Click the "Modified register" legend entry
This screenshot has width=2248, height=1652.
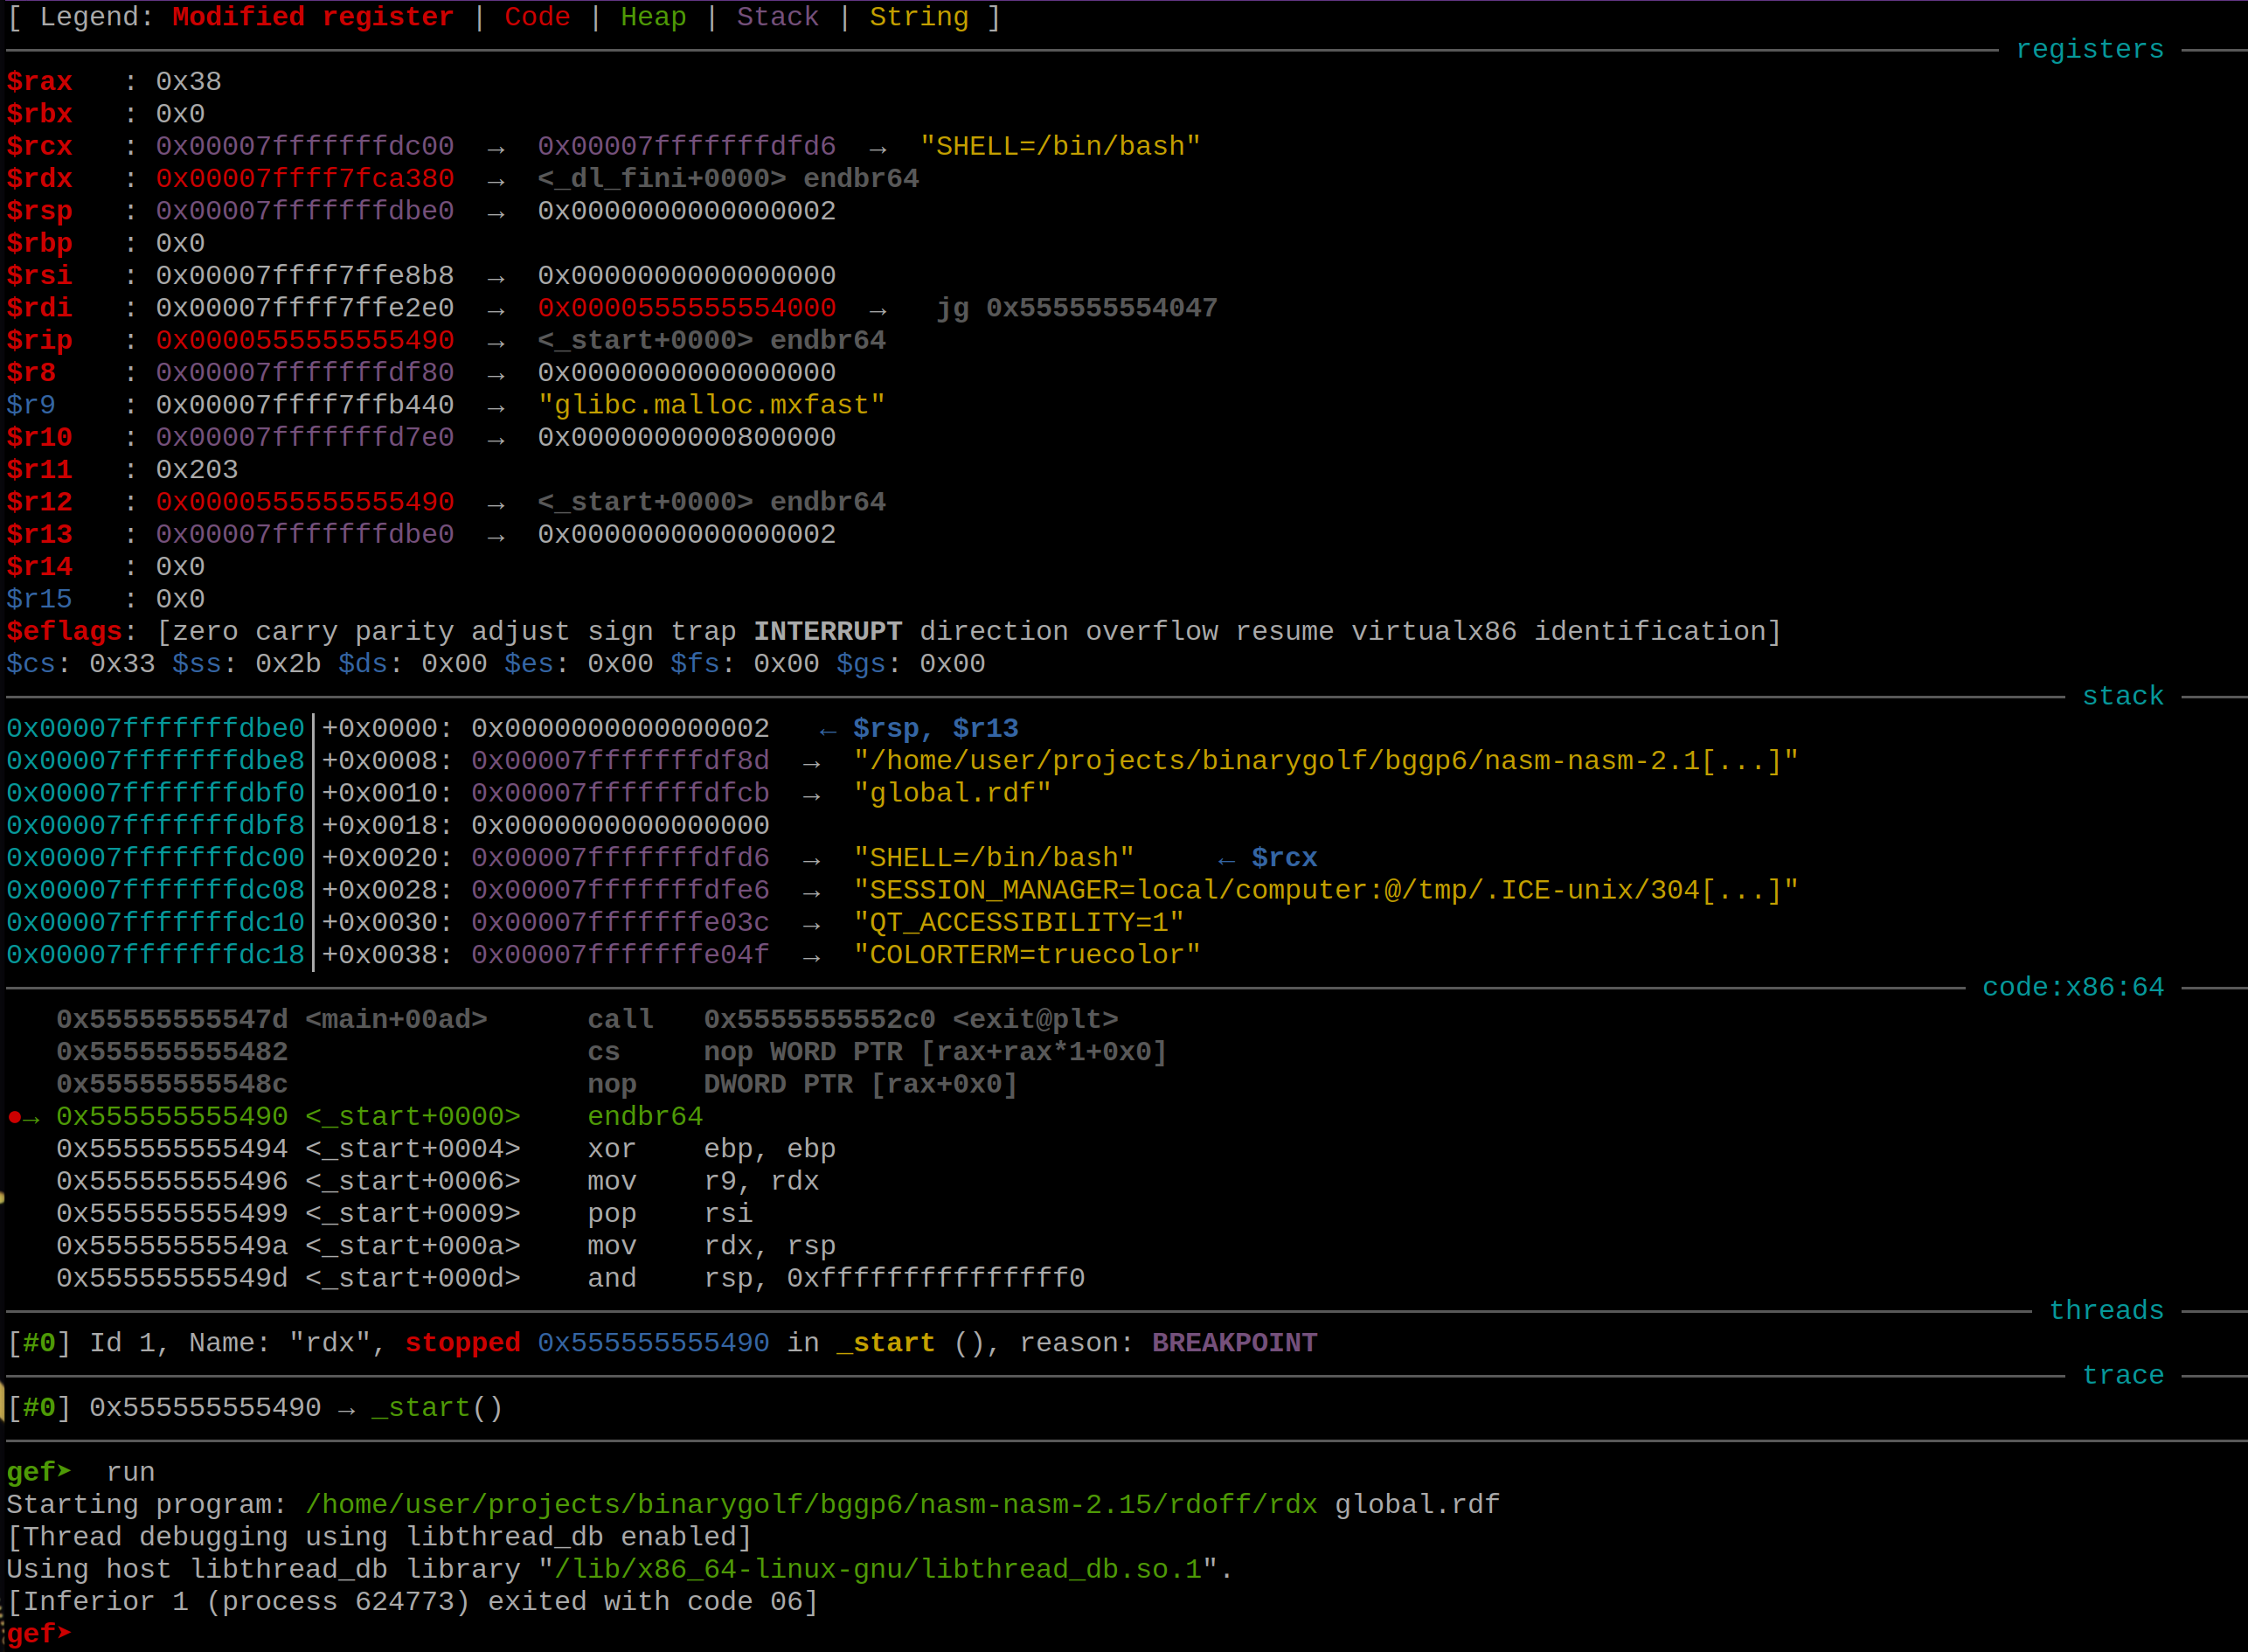coord(313,18)
